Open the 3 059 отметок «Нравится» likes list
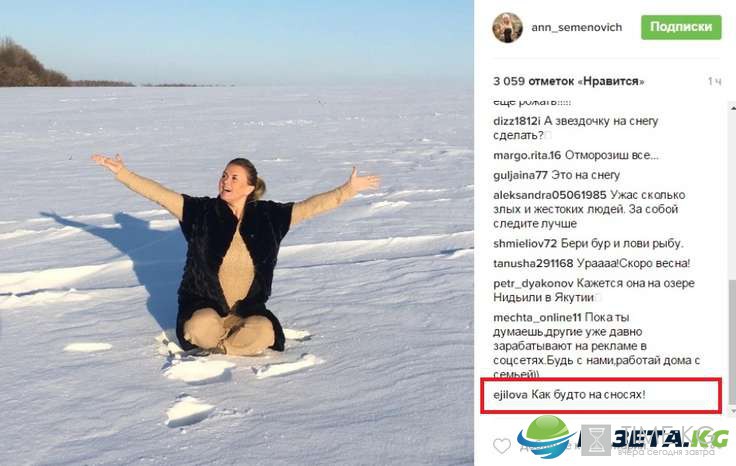Screen dimensions: 736x466 click(568, 81)
